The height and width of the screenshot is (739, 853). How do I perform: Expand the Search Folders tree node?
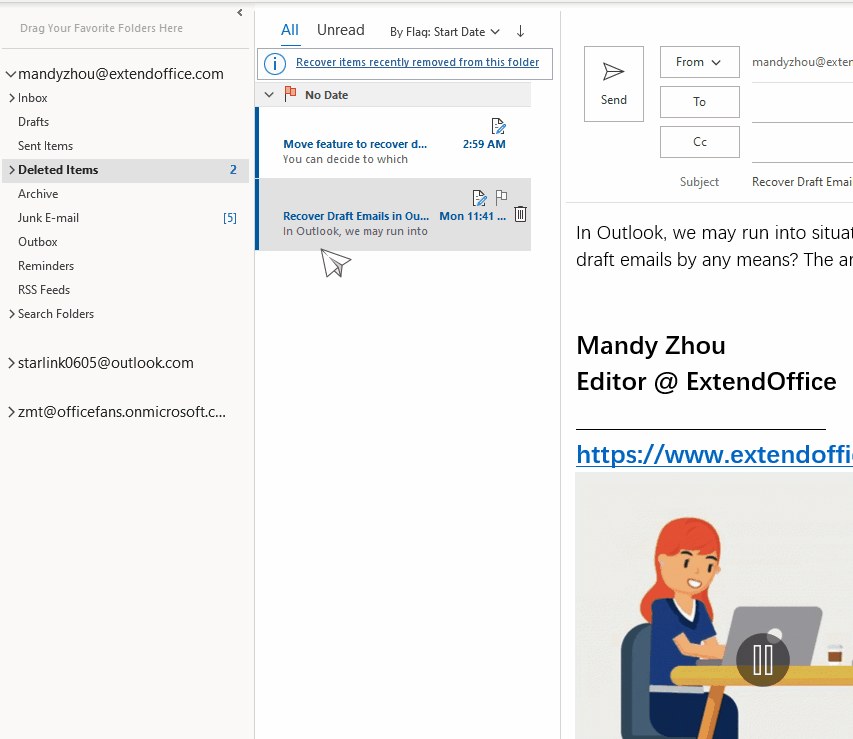coord(11,314)
